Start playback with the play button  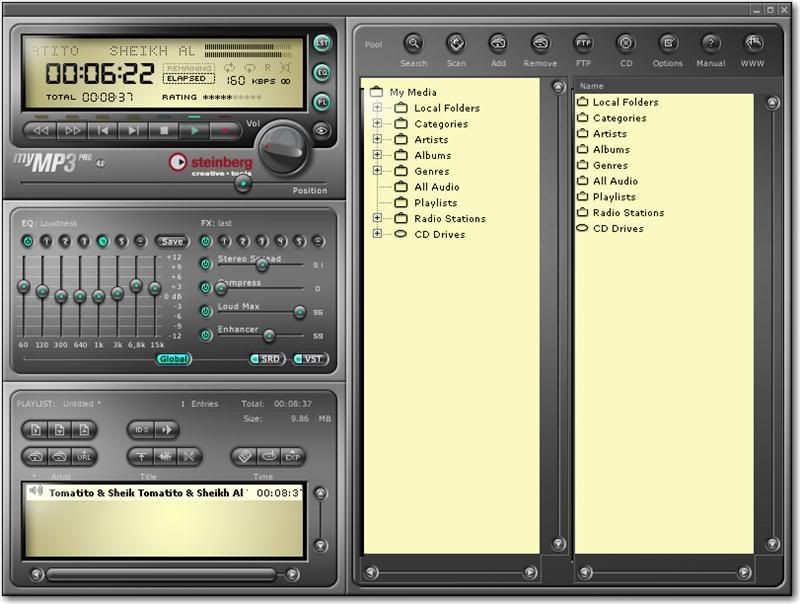(194, 131)
